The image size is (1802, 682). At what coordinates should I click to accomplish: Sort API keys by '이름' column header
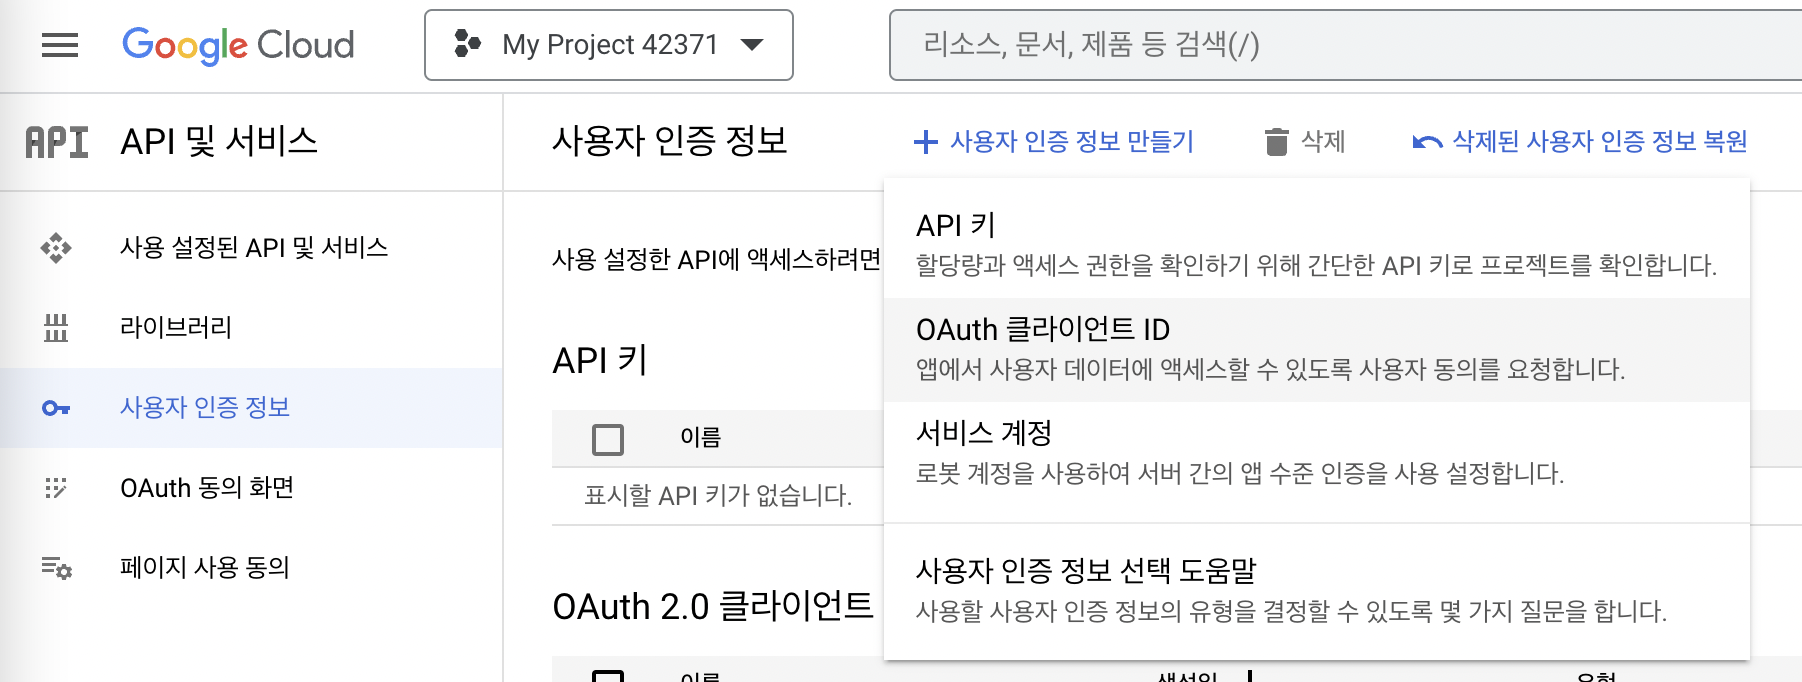click(700, 437)
